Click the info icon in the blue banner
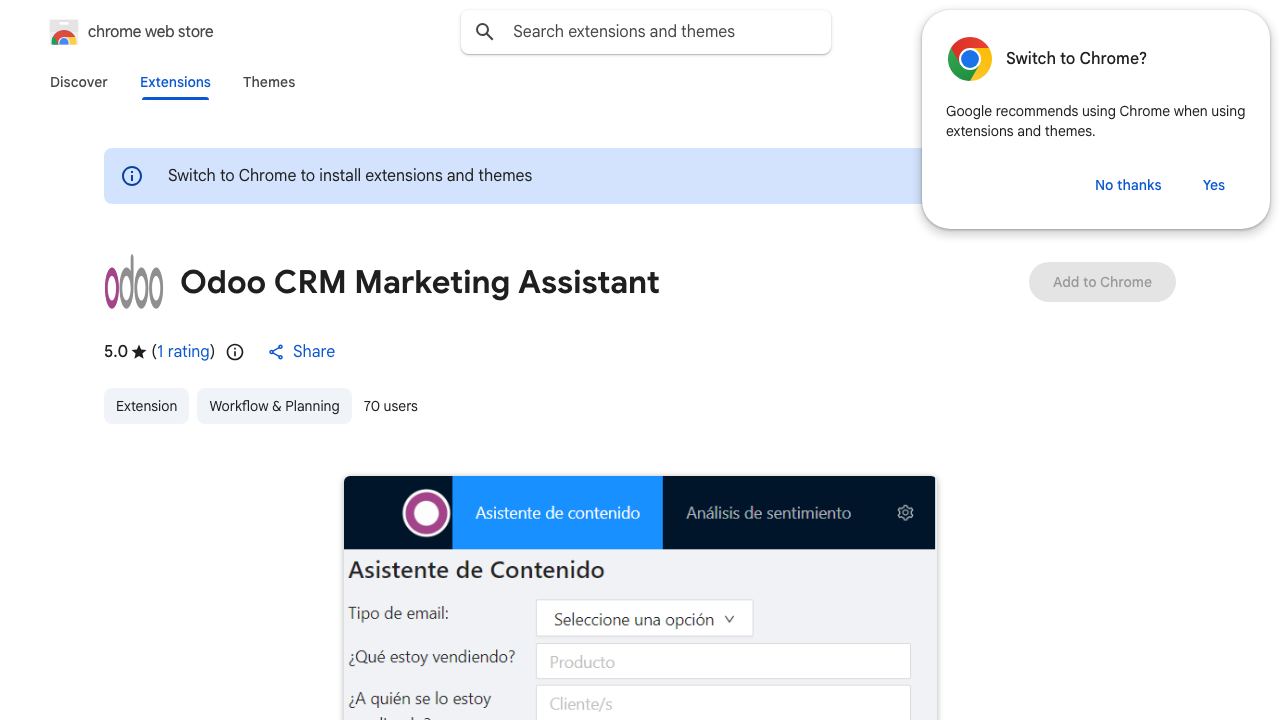 pos(132,176)
